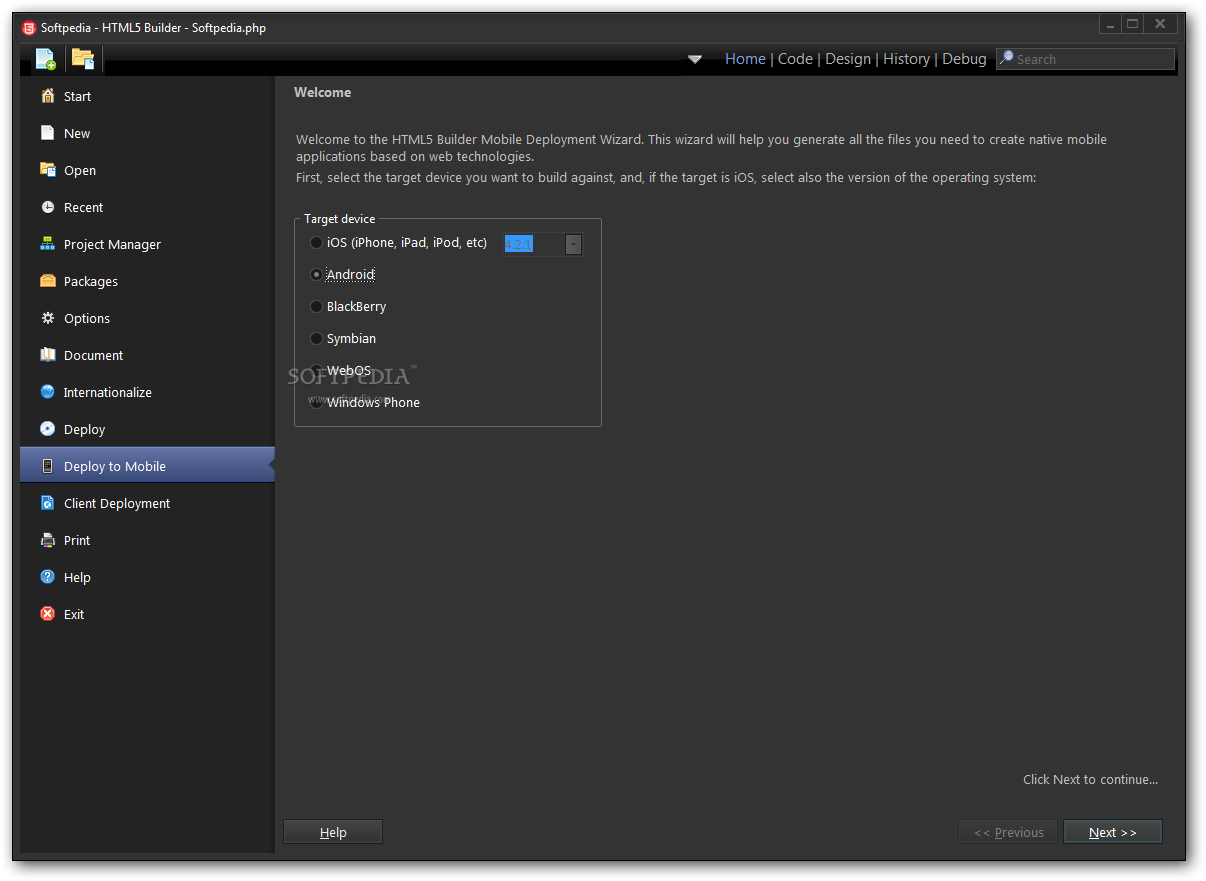Click the Help question mark icon

click(x=47, y=577)
